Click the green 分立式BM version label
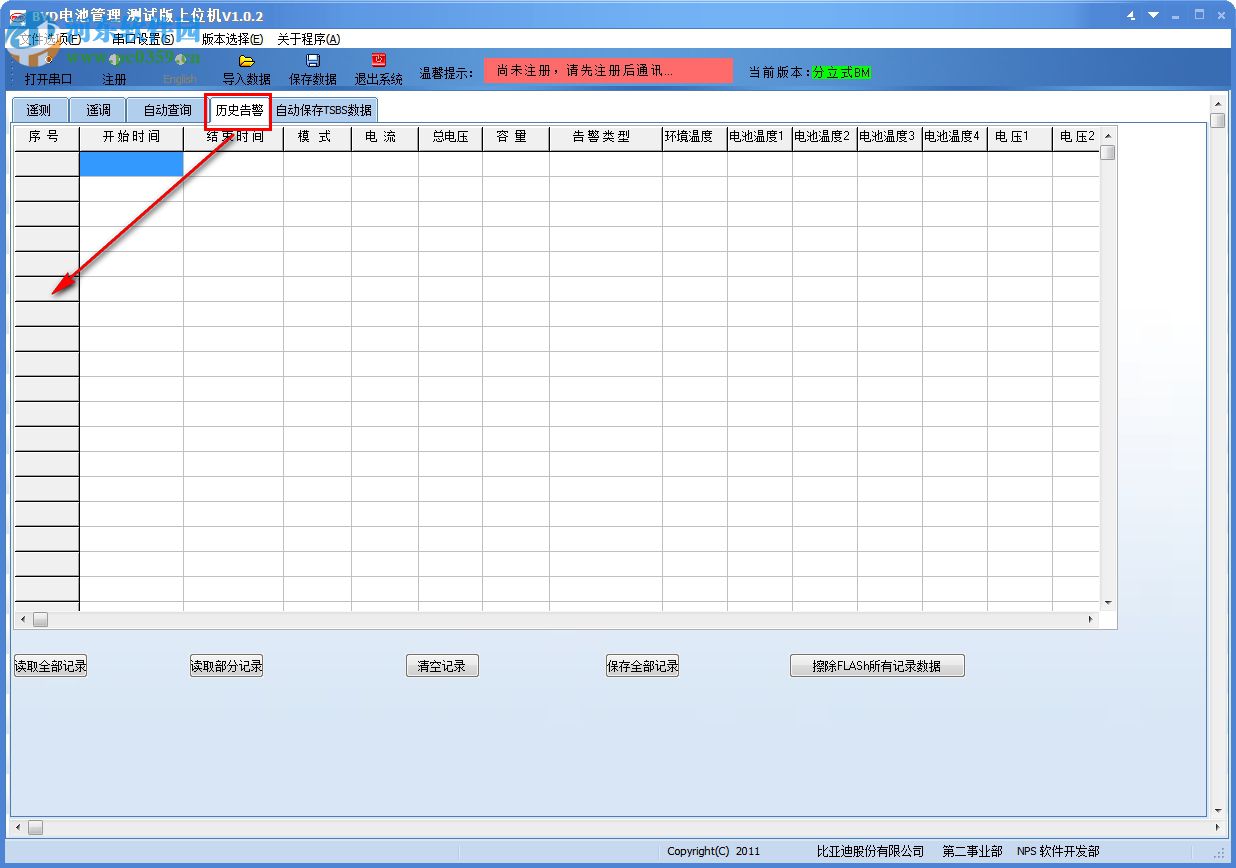This screenshot has width=1236, height=868. click(x=841, y=72)
